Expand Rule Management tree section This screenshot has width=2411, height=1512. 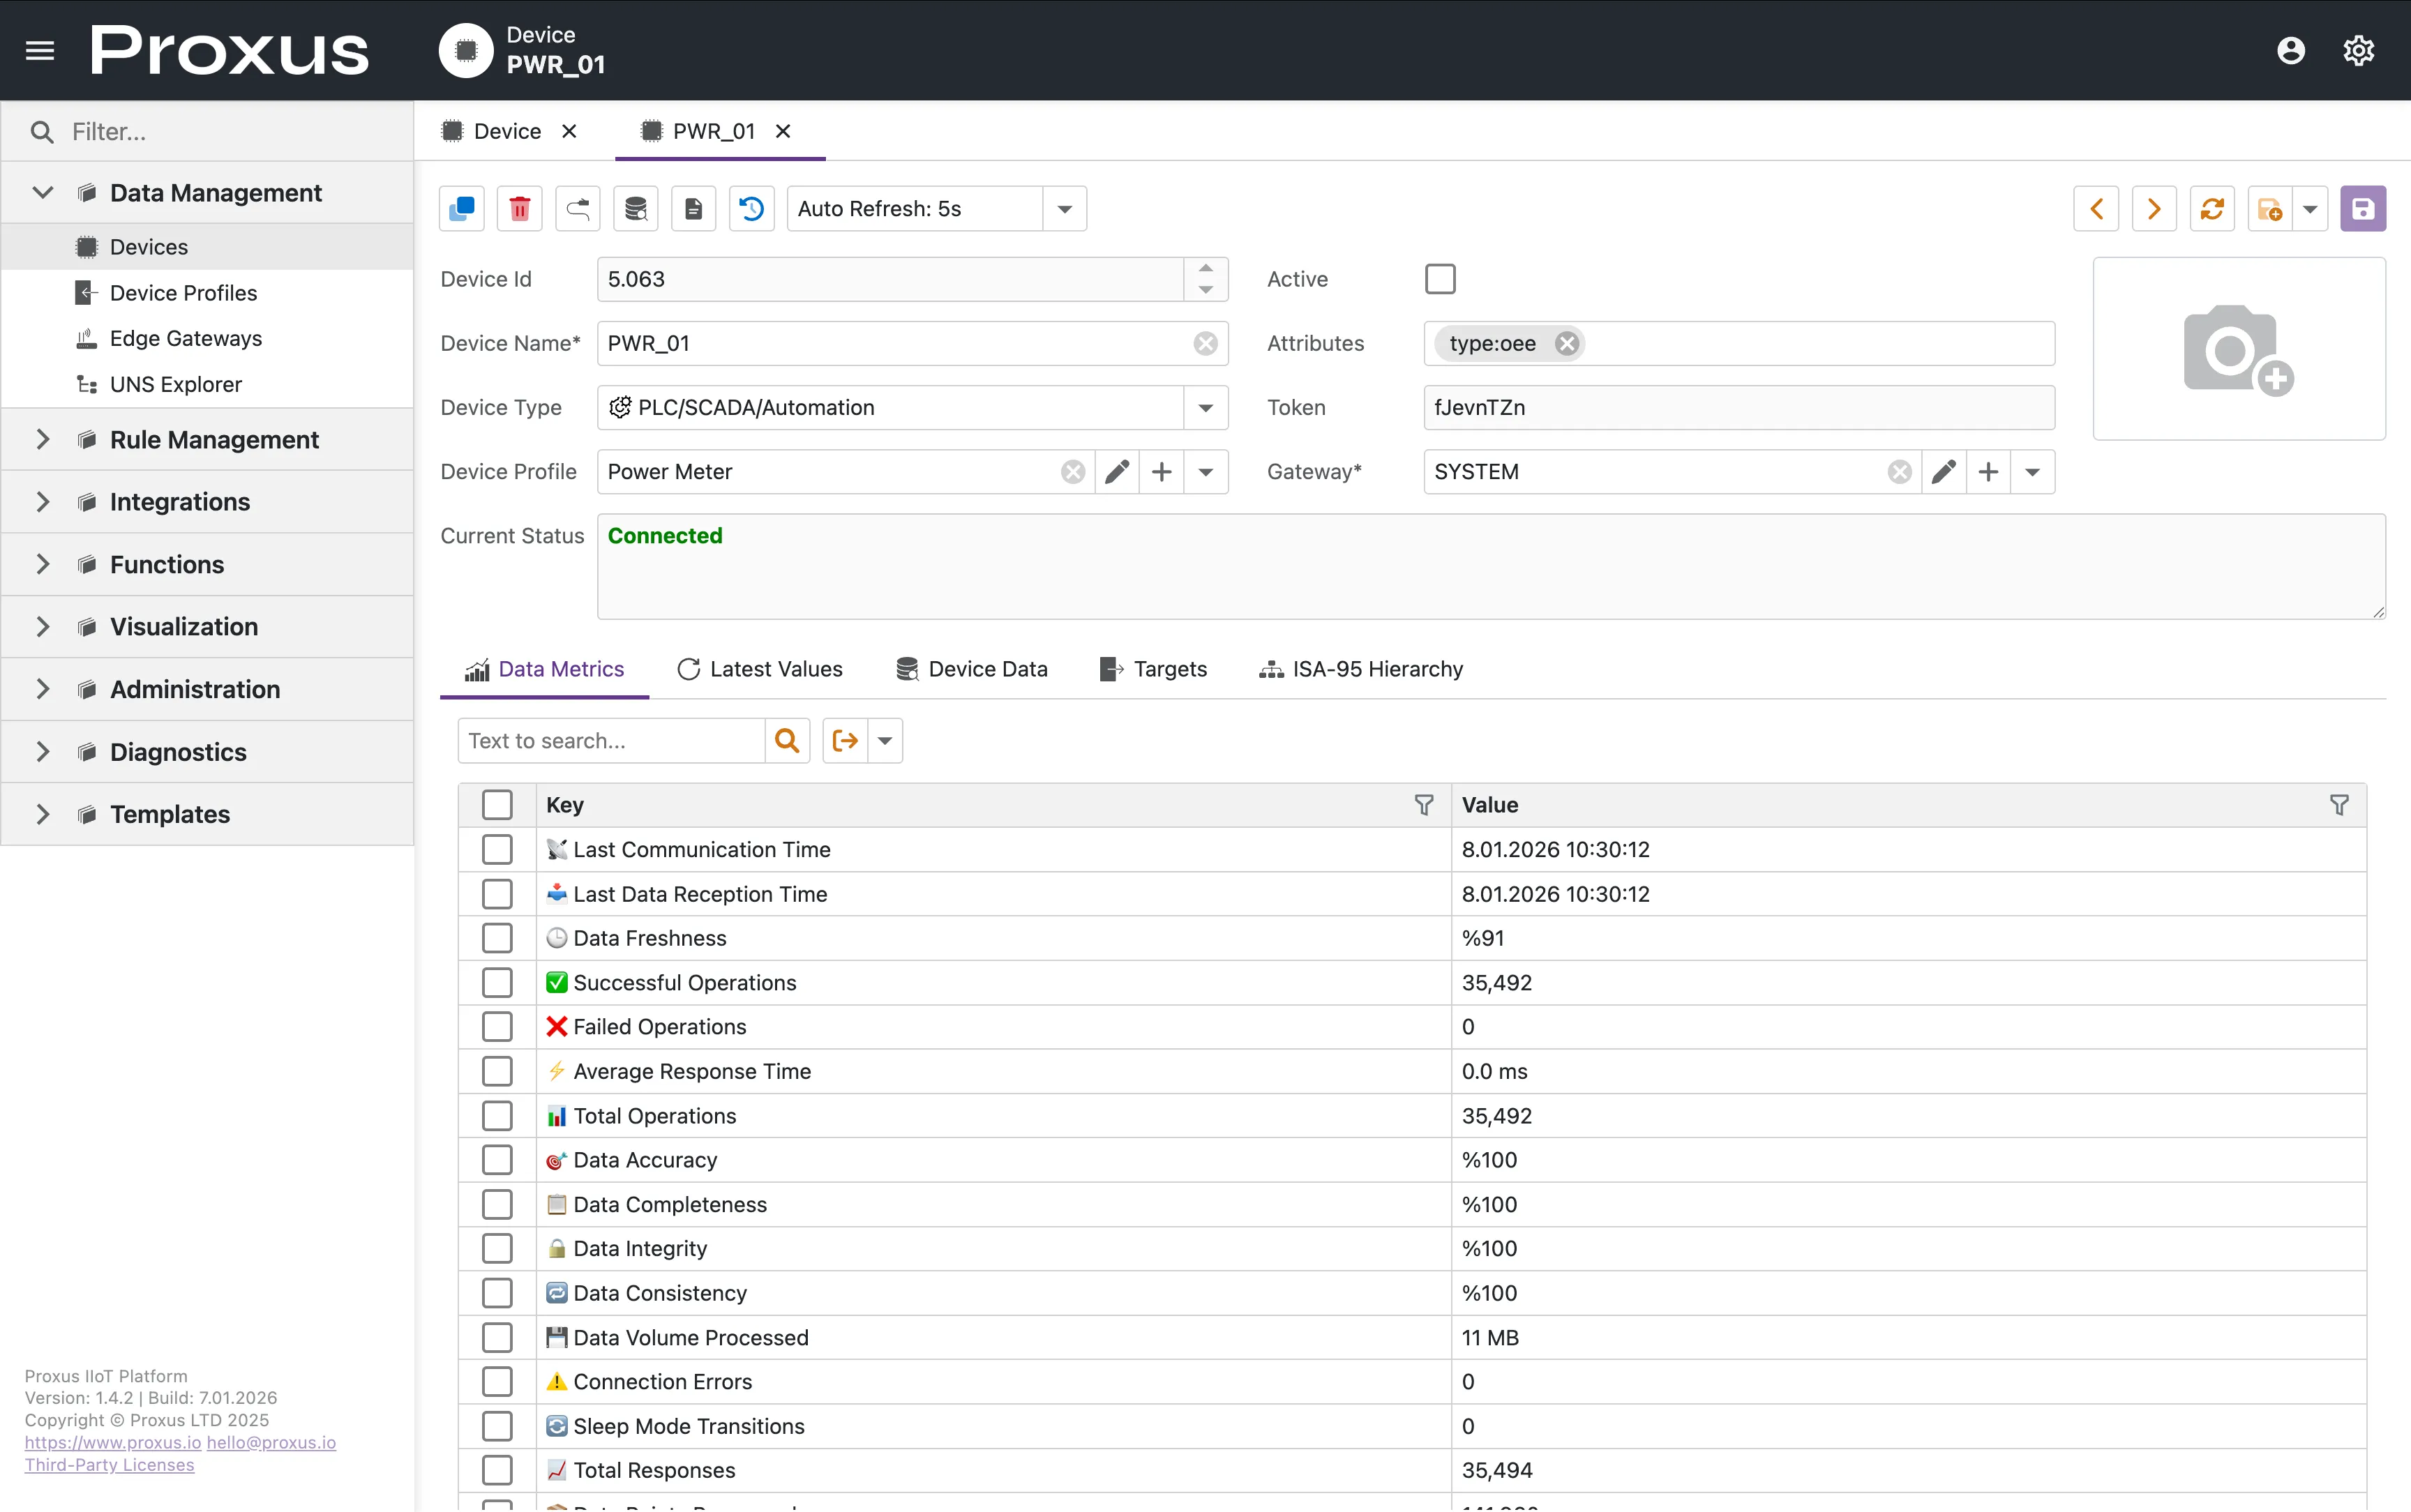[42, 440]
